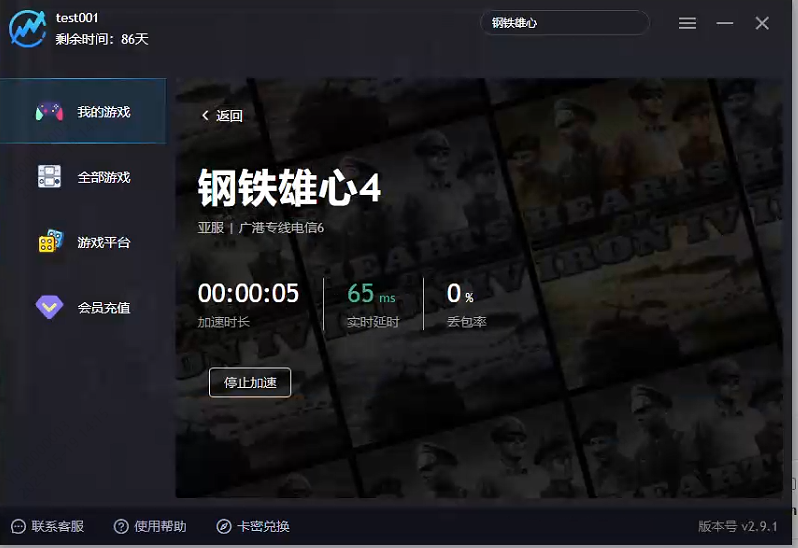Viewport: 798px width, 548px height.
Task: Click the platform icon beside 游戏平台
Action: point(50,241)
